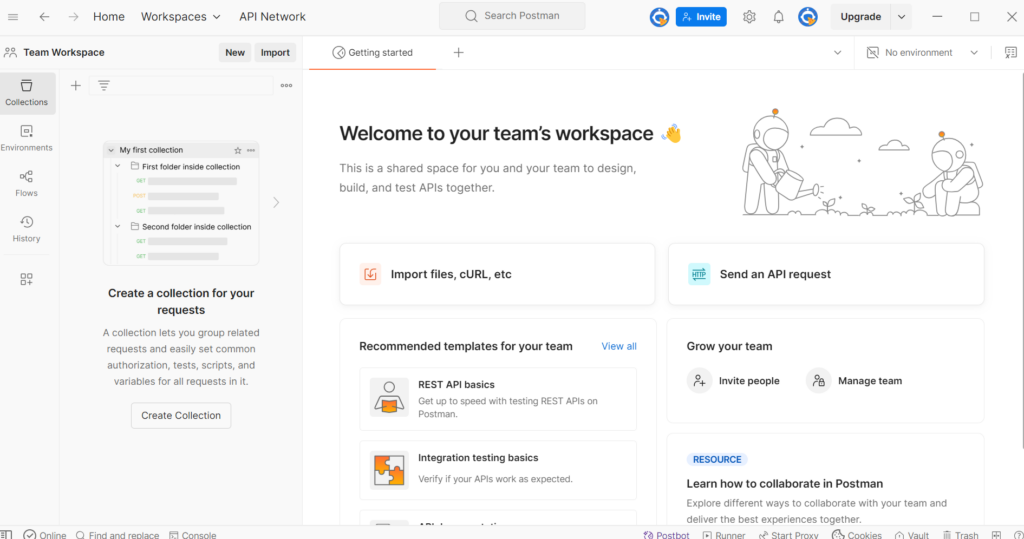
Task: Click Online status indicator
Action: click(45, 534)
